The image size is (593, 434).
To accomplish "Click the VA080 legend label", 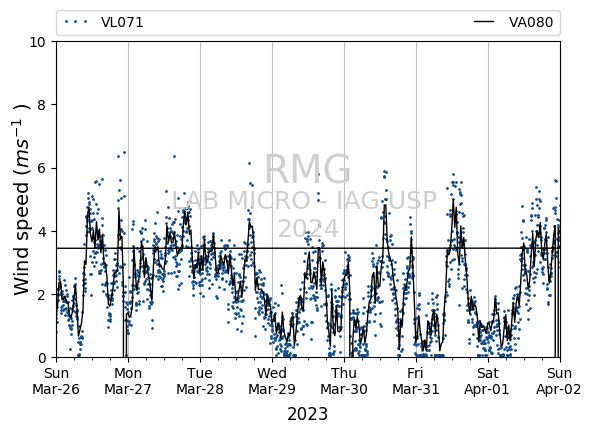I will point(531,22).
